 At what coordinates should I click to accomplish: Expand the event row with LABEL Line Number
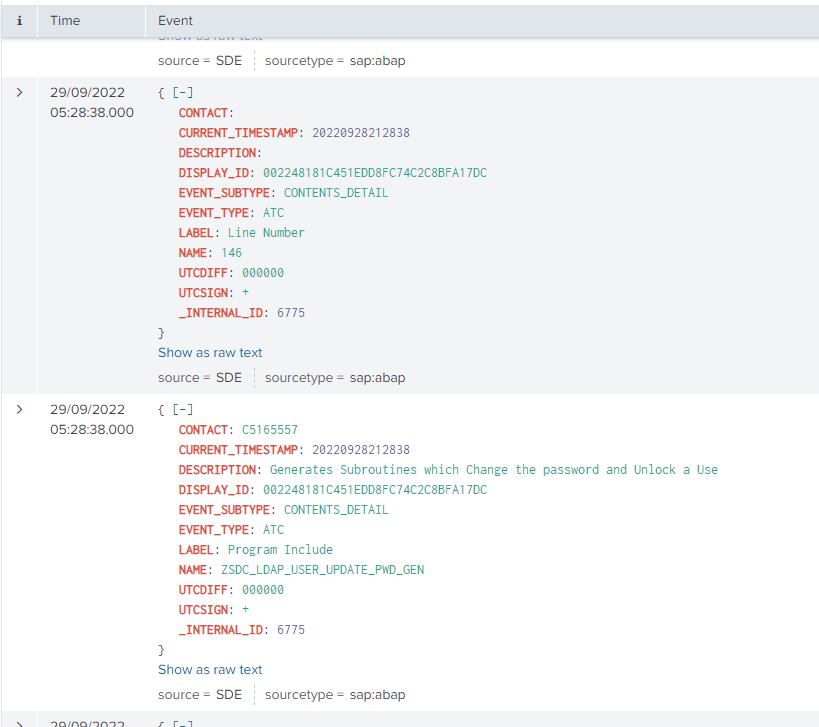click(x=19, y=92)
